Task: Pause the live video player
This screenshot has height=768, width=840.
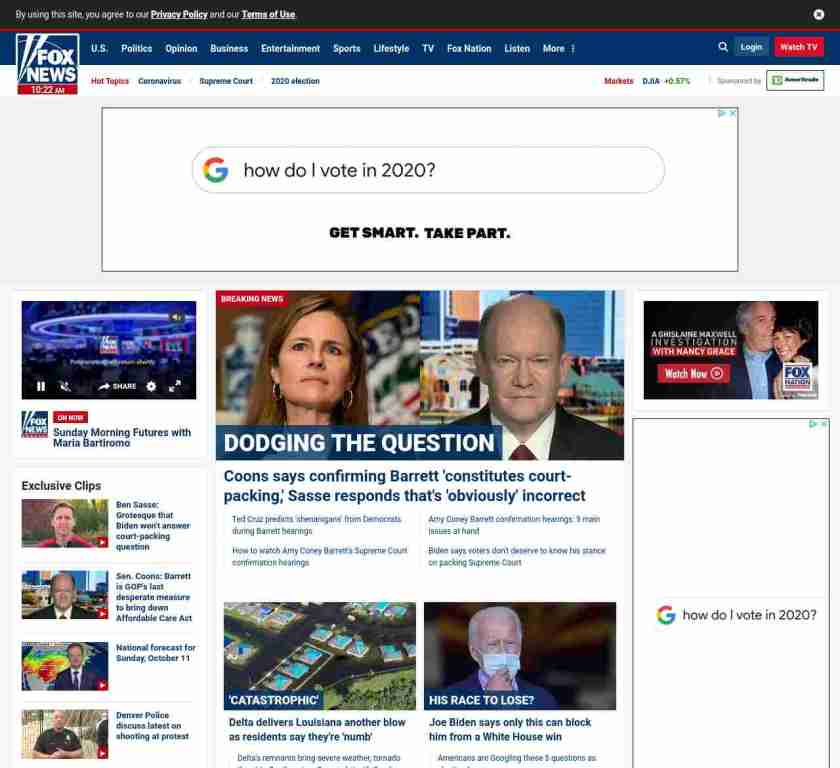Action: tap(41, 386)
